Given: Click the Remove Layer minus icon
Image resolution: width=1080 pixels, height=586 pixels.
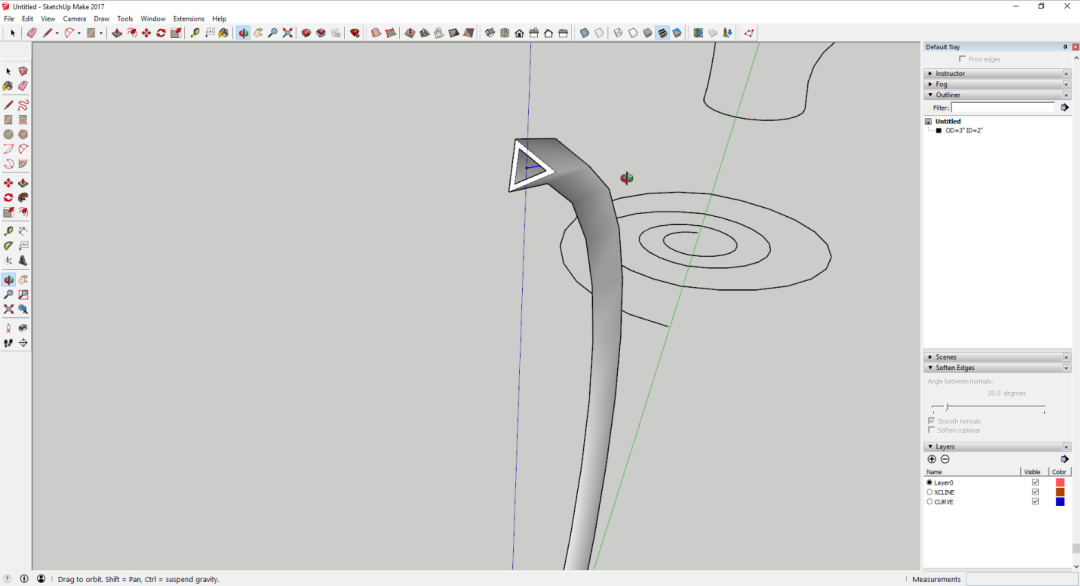Looking at the screenshot, I should pos(945,459).
